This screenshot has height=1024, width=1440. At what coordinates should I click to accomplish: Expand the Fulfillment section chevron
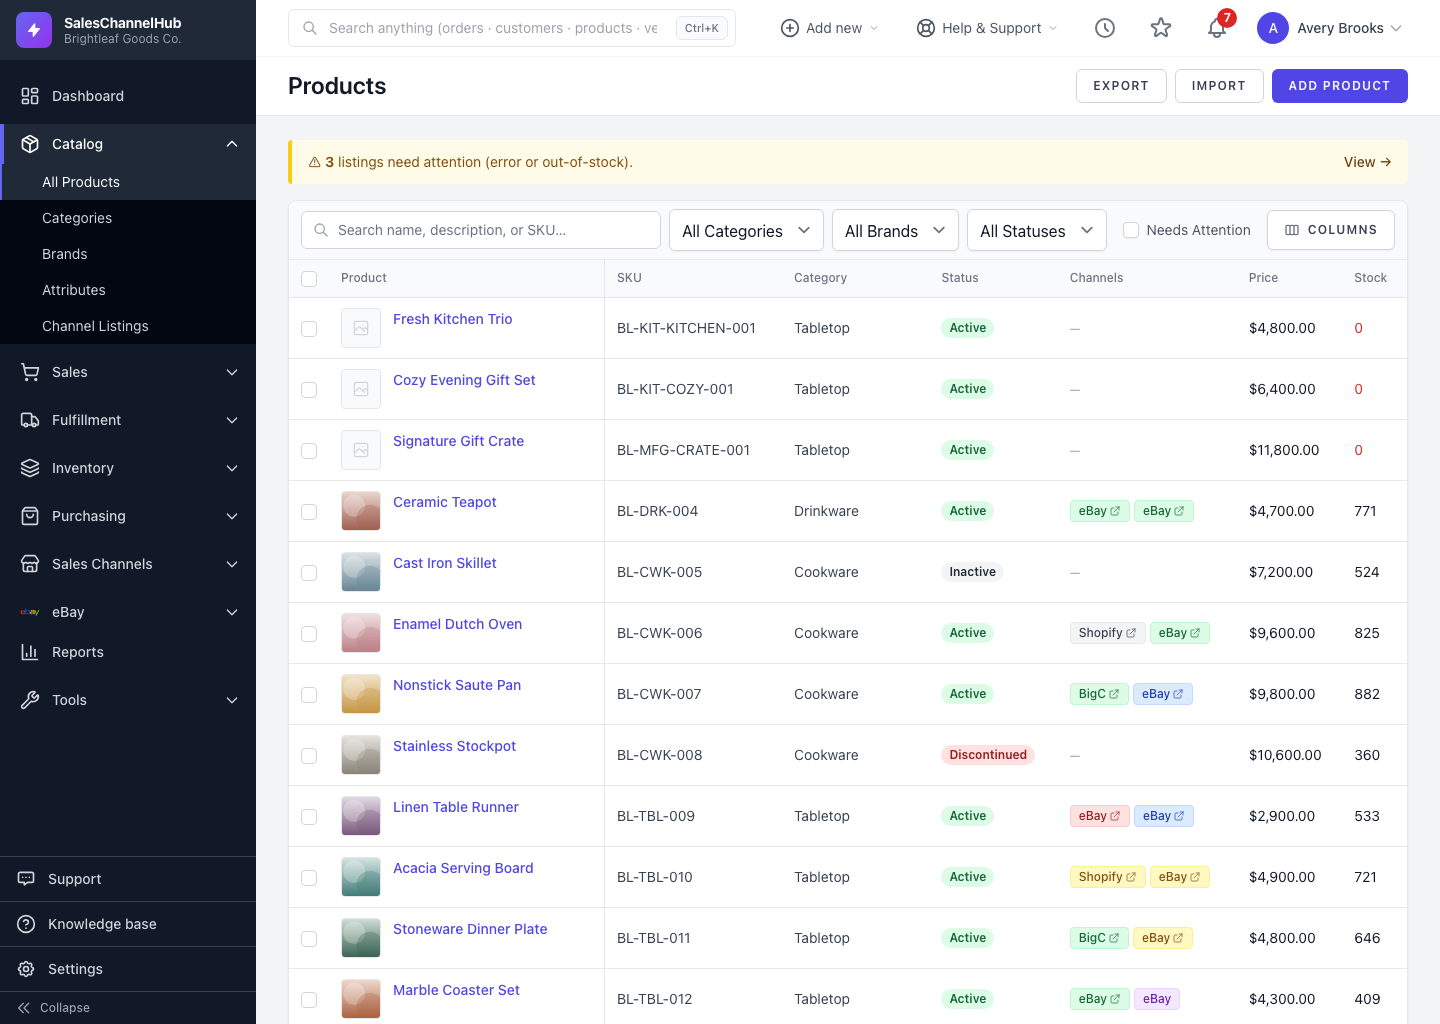click(x=232, y=420)
